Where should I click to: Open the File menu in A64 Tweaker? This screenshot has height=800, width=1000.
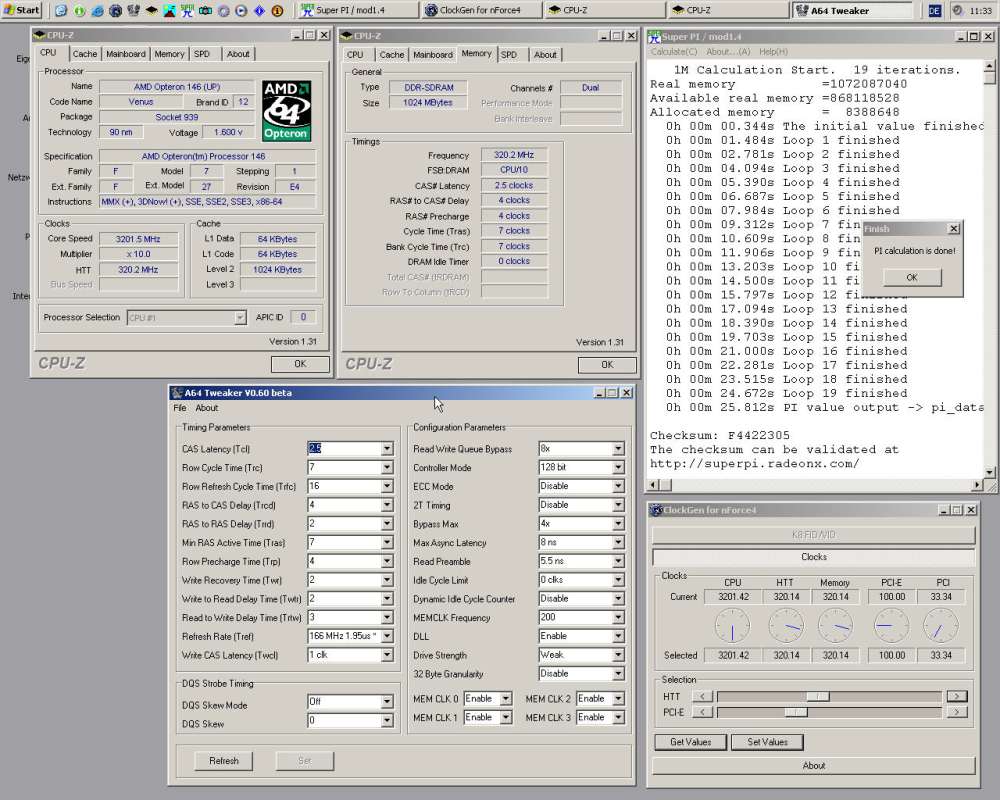click(180, 408)
